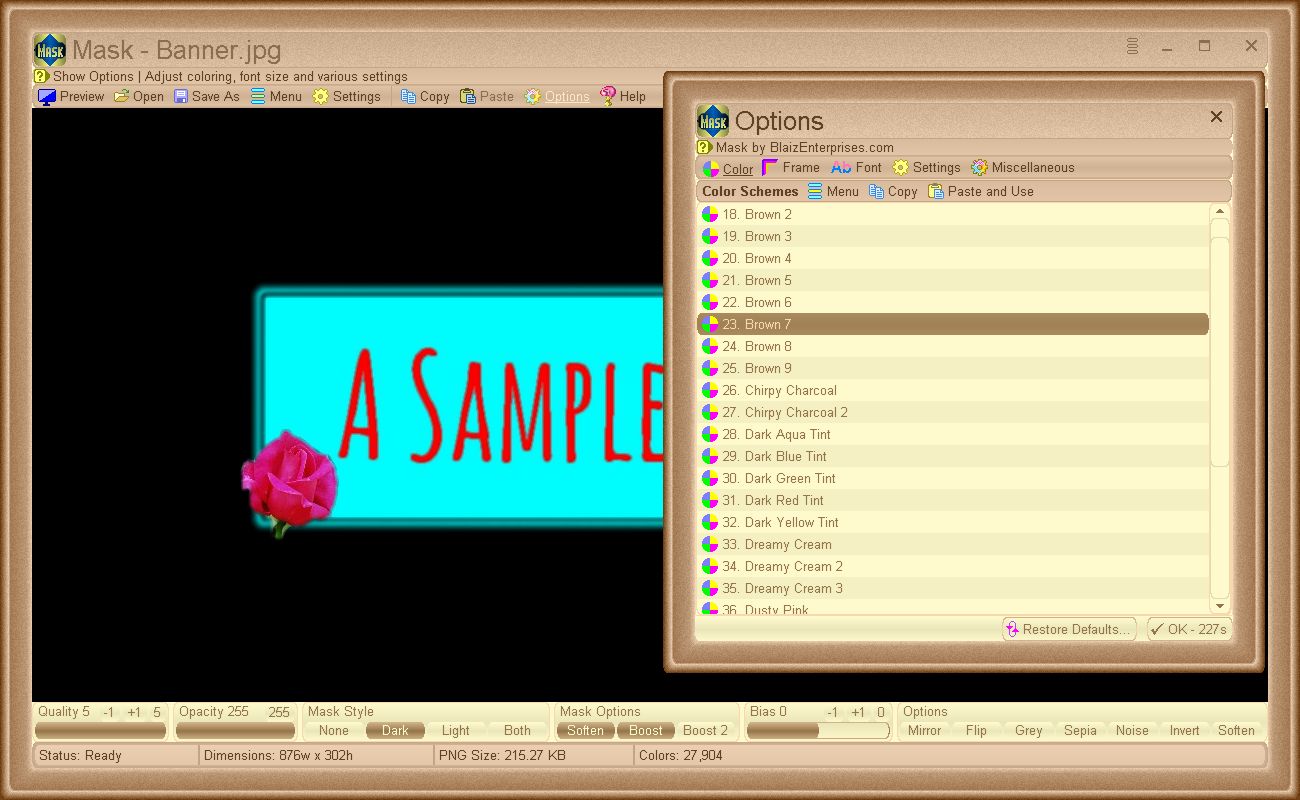Pick the '33. Dreamy Cream' scheme
This screenshot has height=800, width=1300.
953,544
